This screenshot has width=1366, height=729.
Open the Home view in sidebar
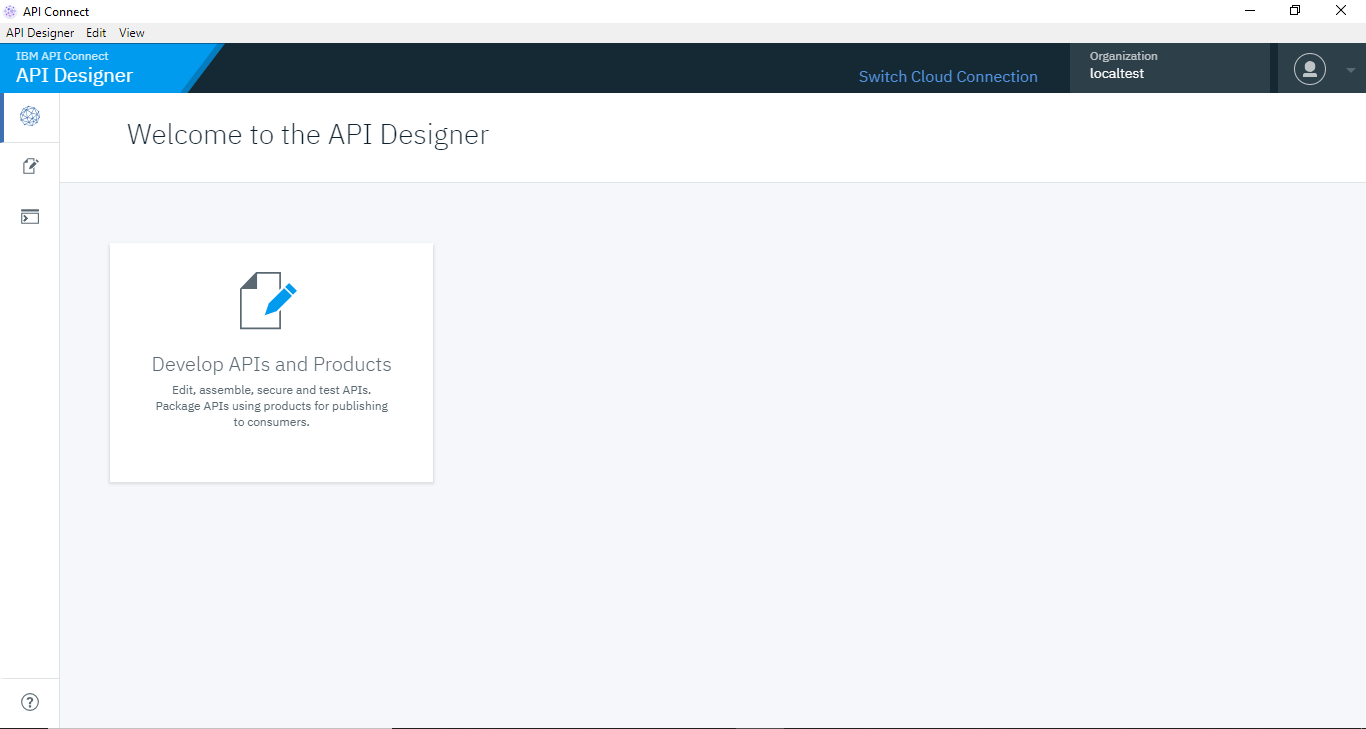point(30,117)
